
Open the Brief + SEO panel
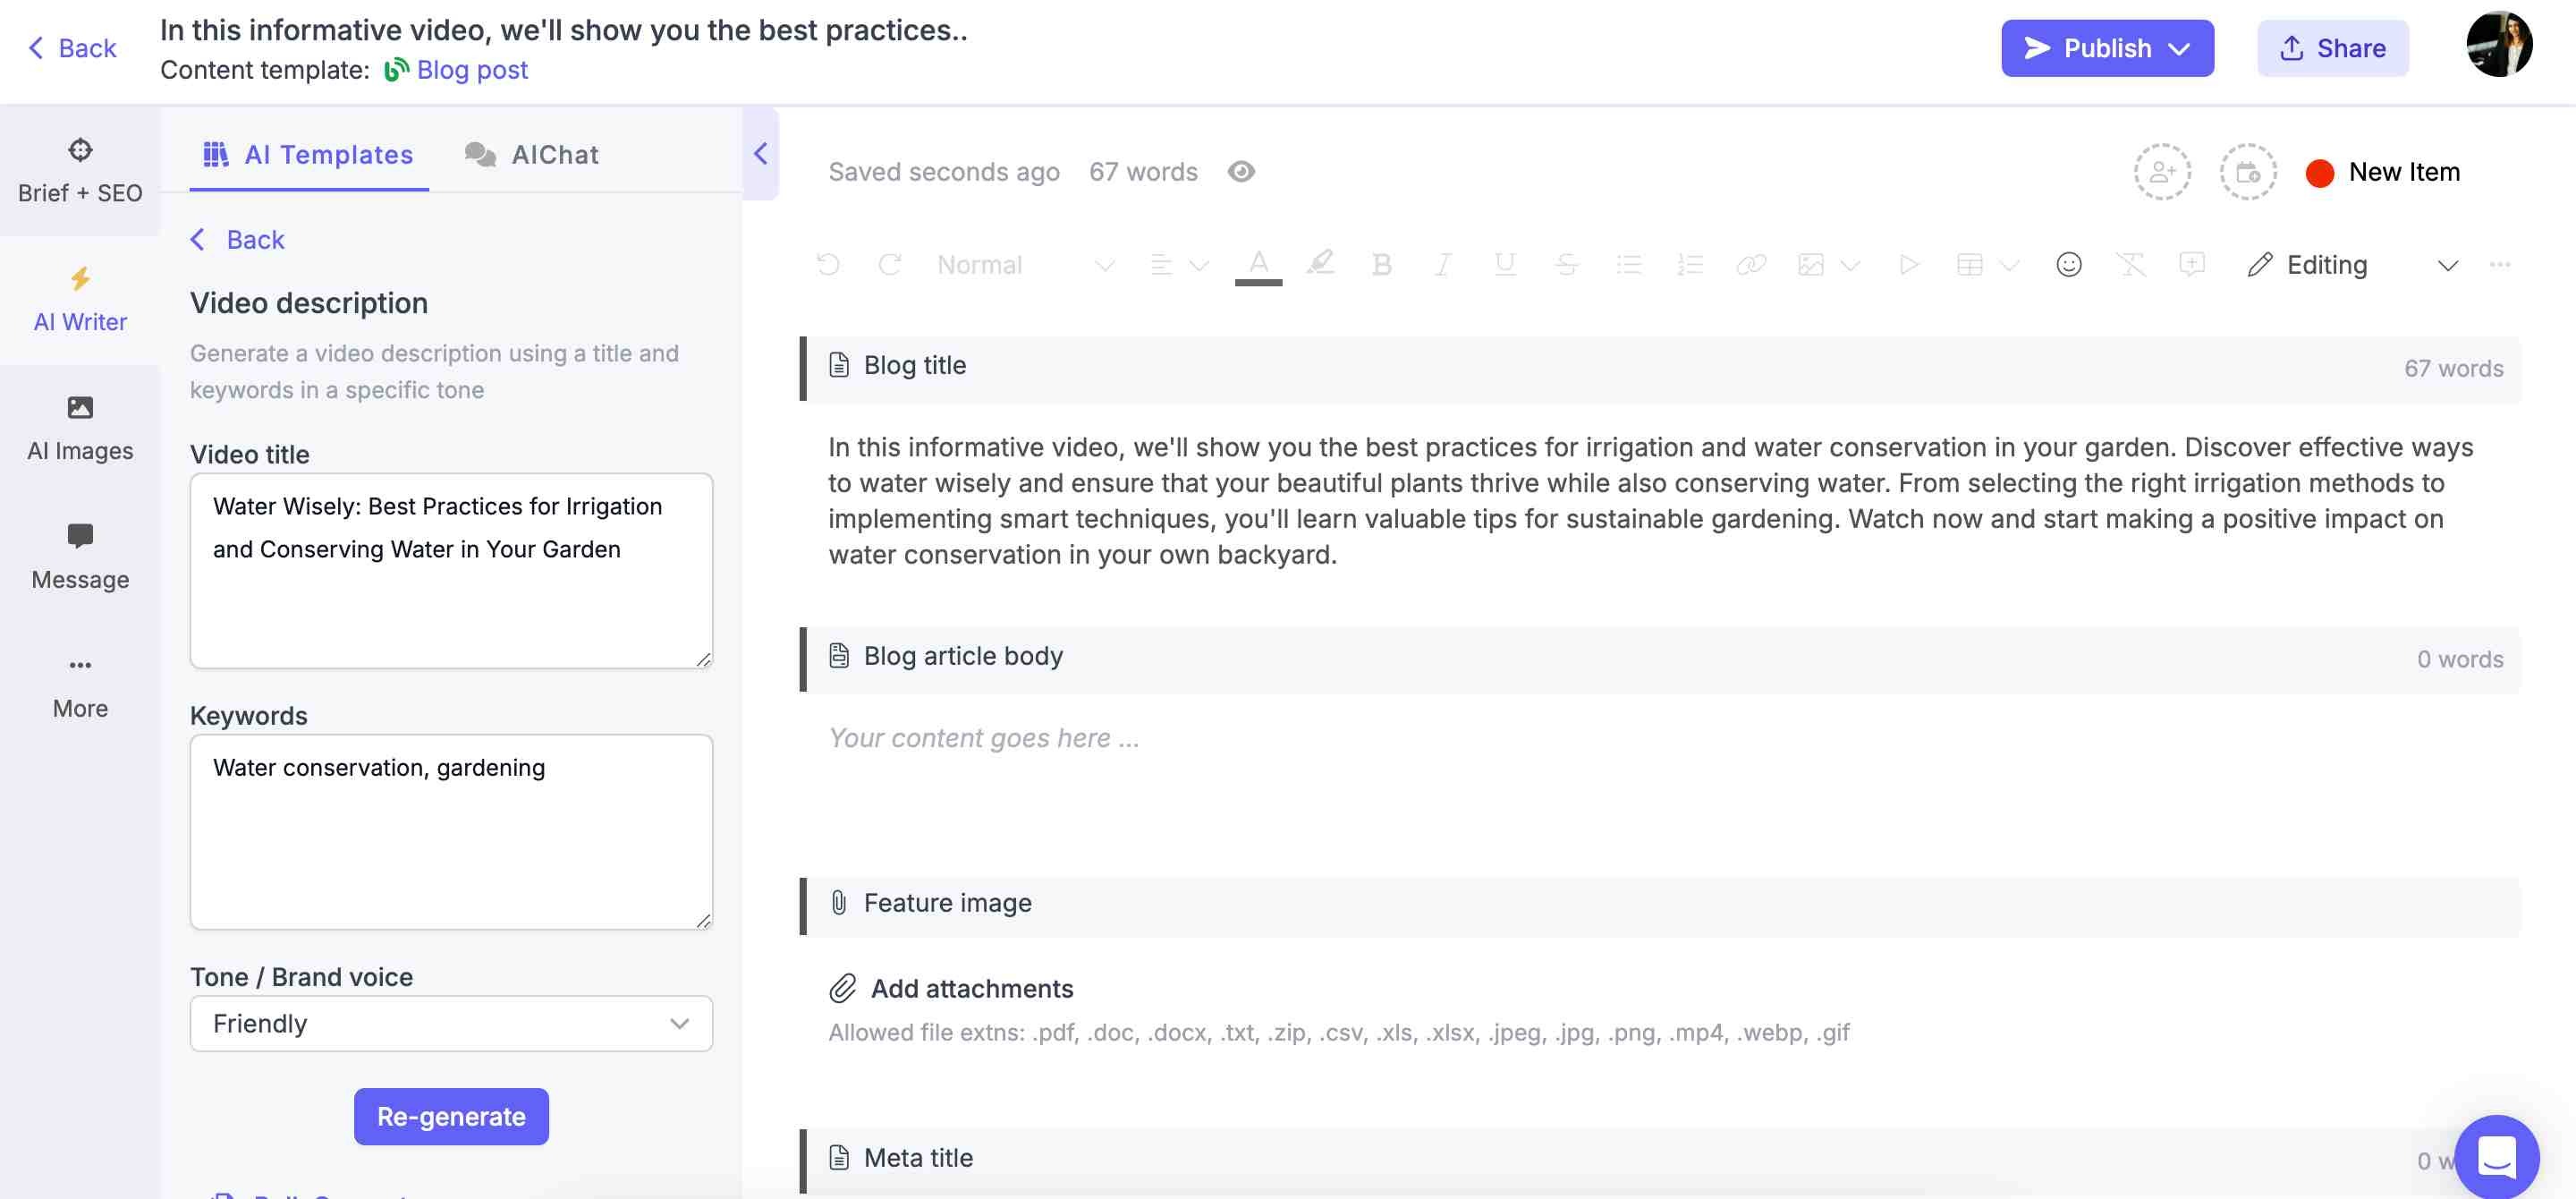coord(80,171)
